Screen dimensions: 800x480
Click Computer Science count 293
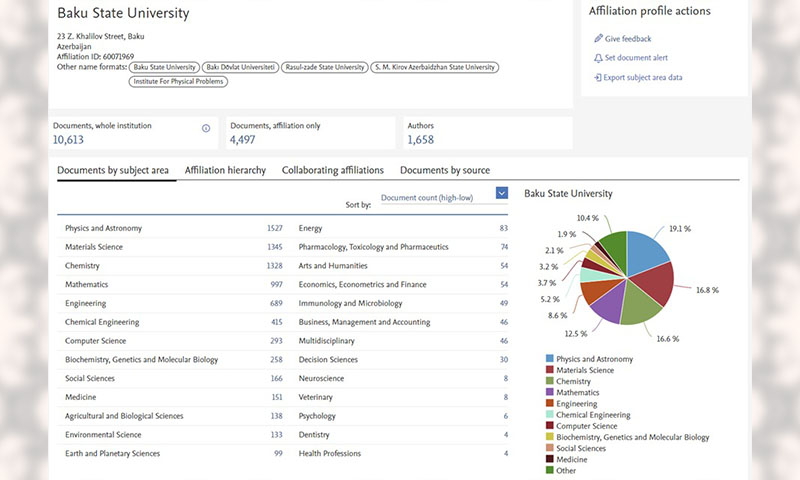pyautogui.click(x=277, y=341)
